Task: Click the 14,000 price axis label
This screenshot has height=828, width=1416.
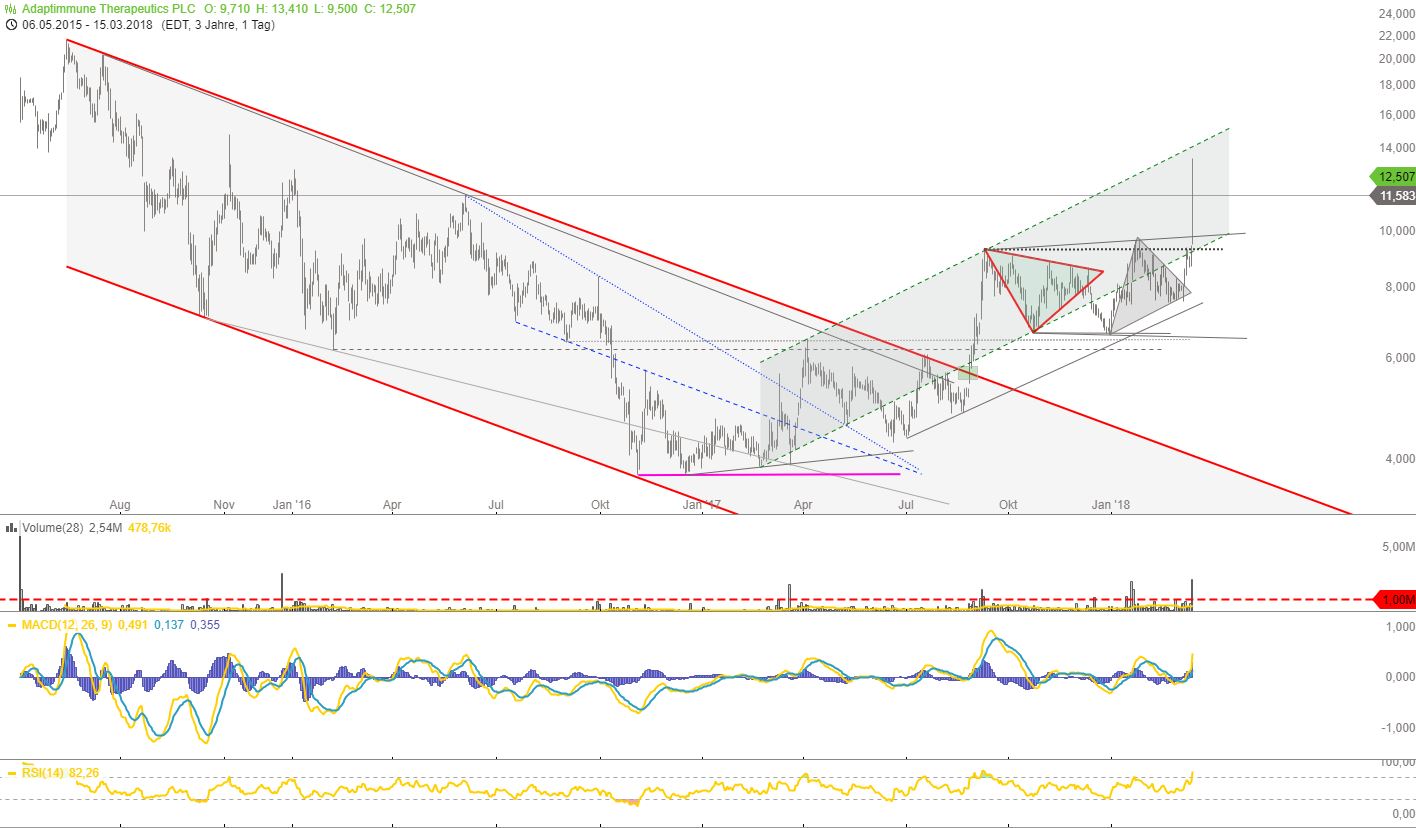Action: coord(1397,148)
